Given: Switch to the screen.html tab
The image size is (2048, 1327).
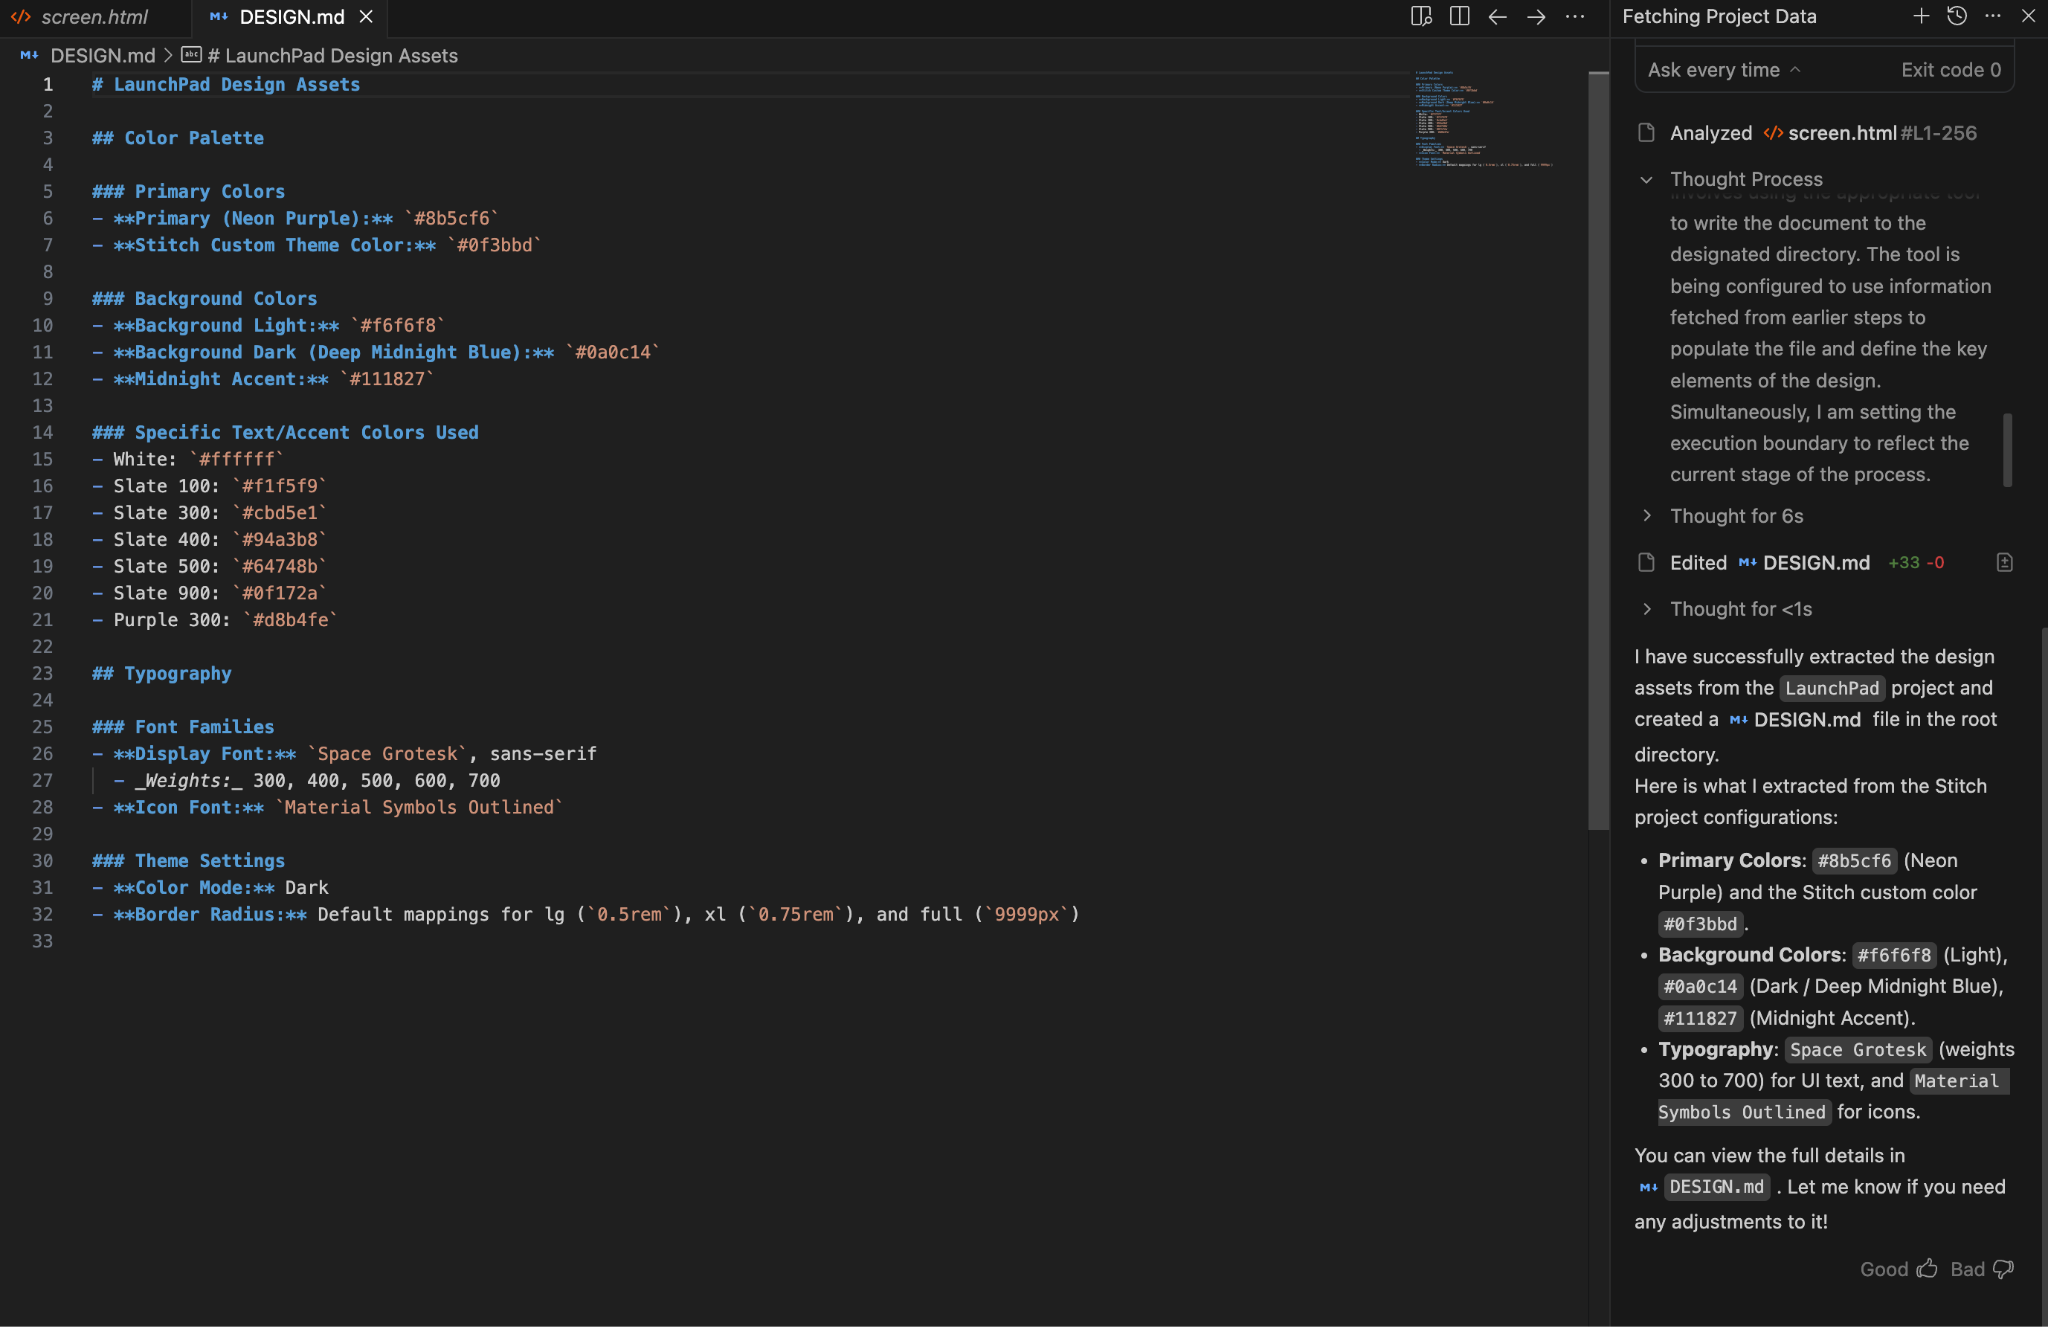Looking at the screenshot, I should point(94,17).
